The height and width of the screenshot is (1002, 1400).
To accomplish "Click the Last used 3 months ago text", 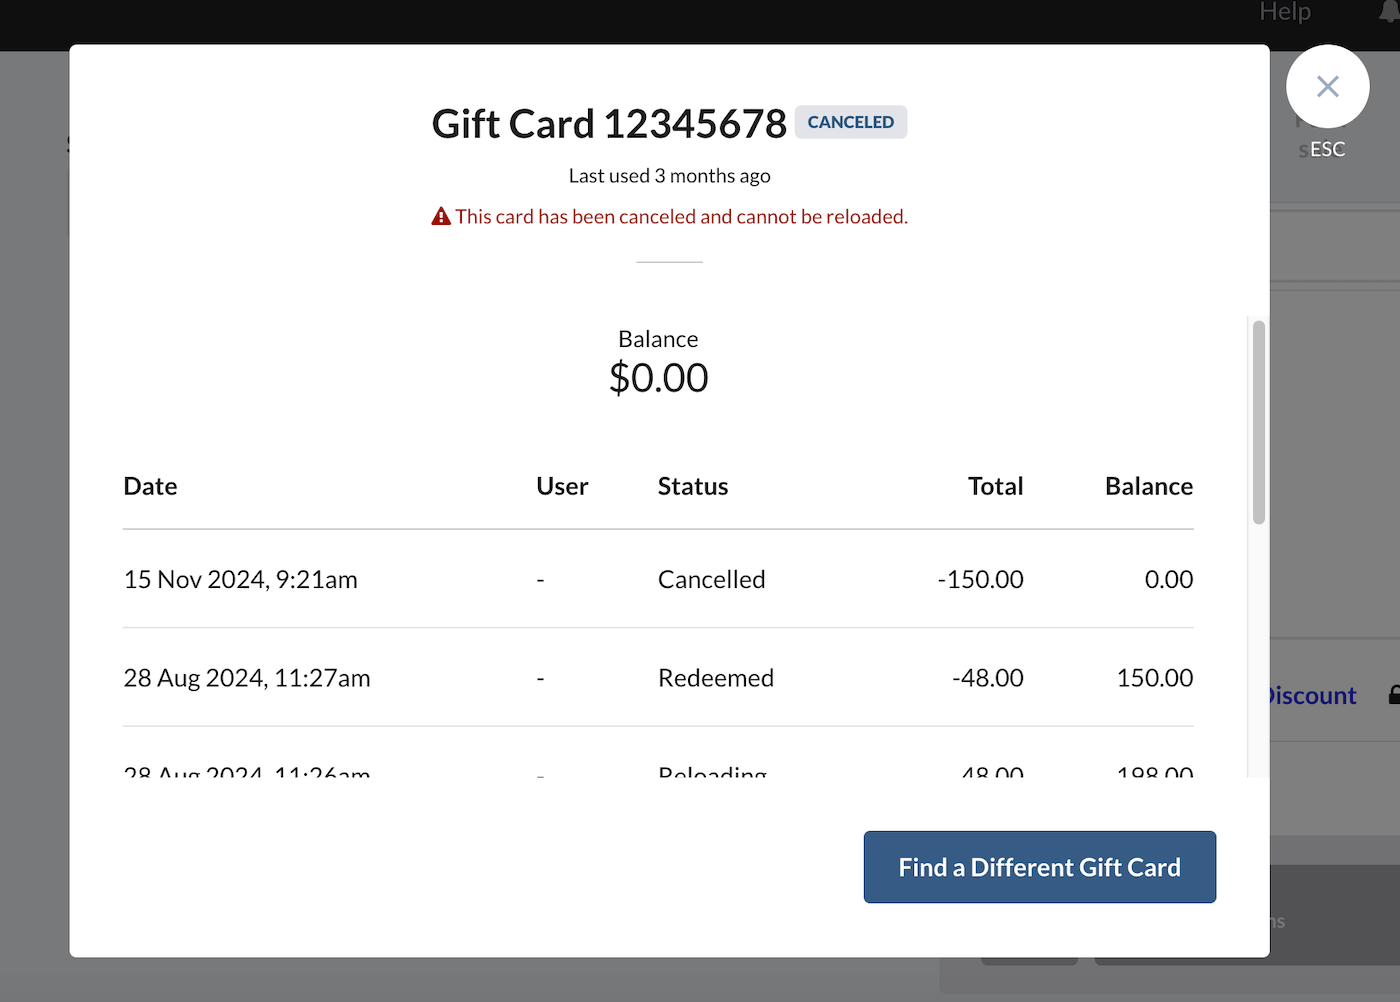I will 669,176.
